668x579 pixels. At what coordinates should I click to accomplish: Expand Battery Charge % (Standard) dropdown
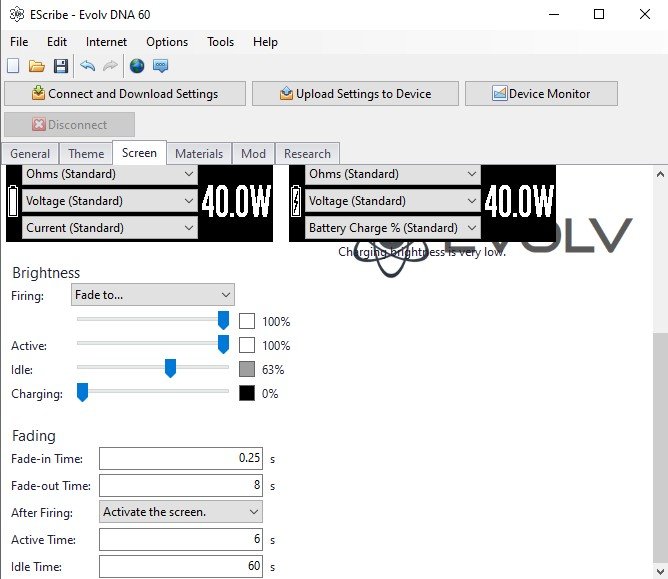393,228
